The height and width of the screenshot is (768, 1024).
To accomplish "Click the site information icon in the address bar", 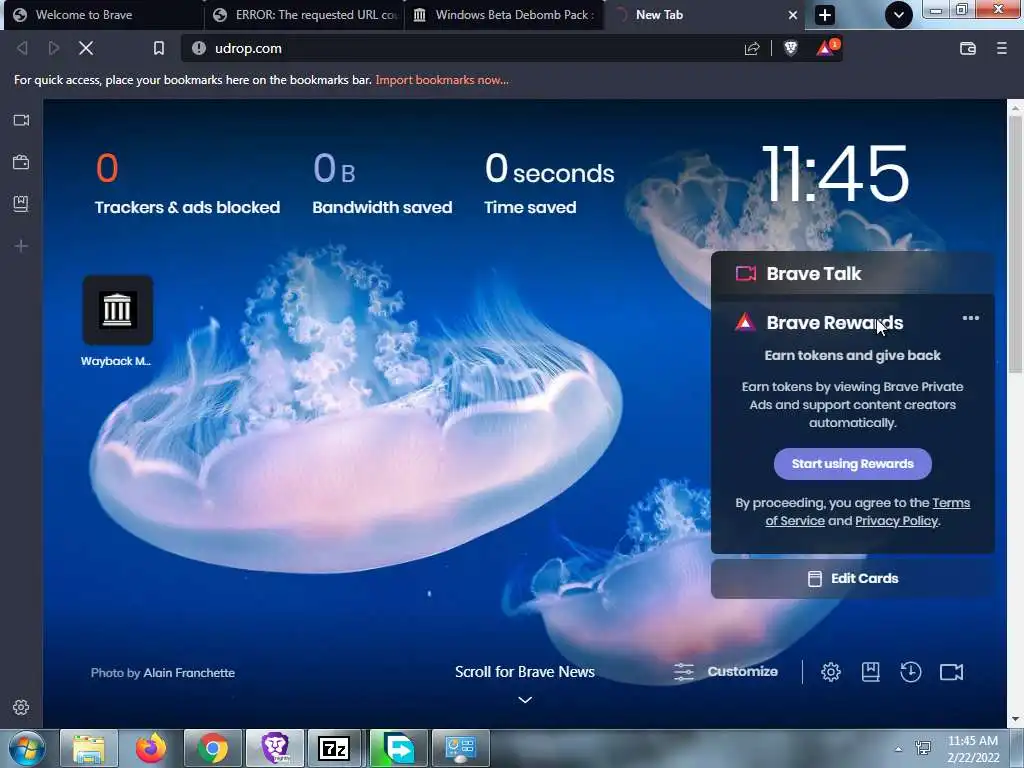I will coord(199,48).
